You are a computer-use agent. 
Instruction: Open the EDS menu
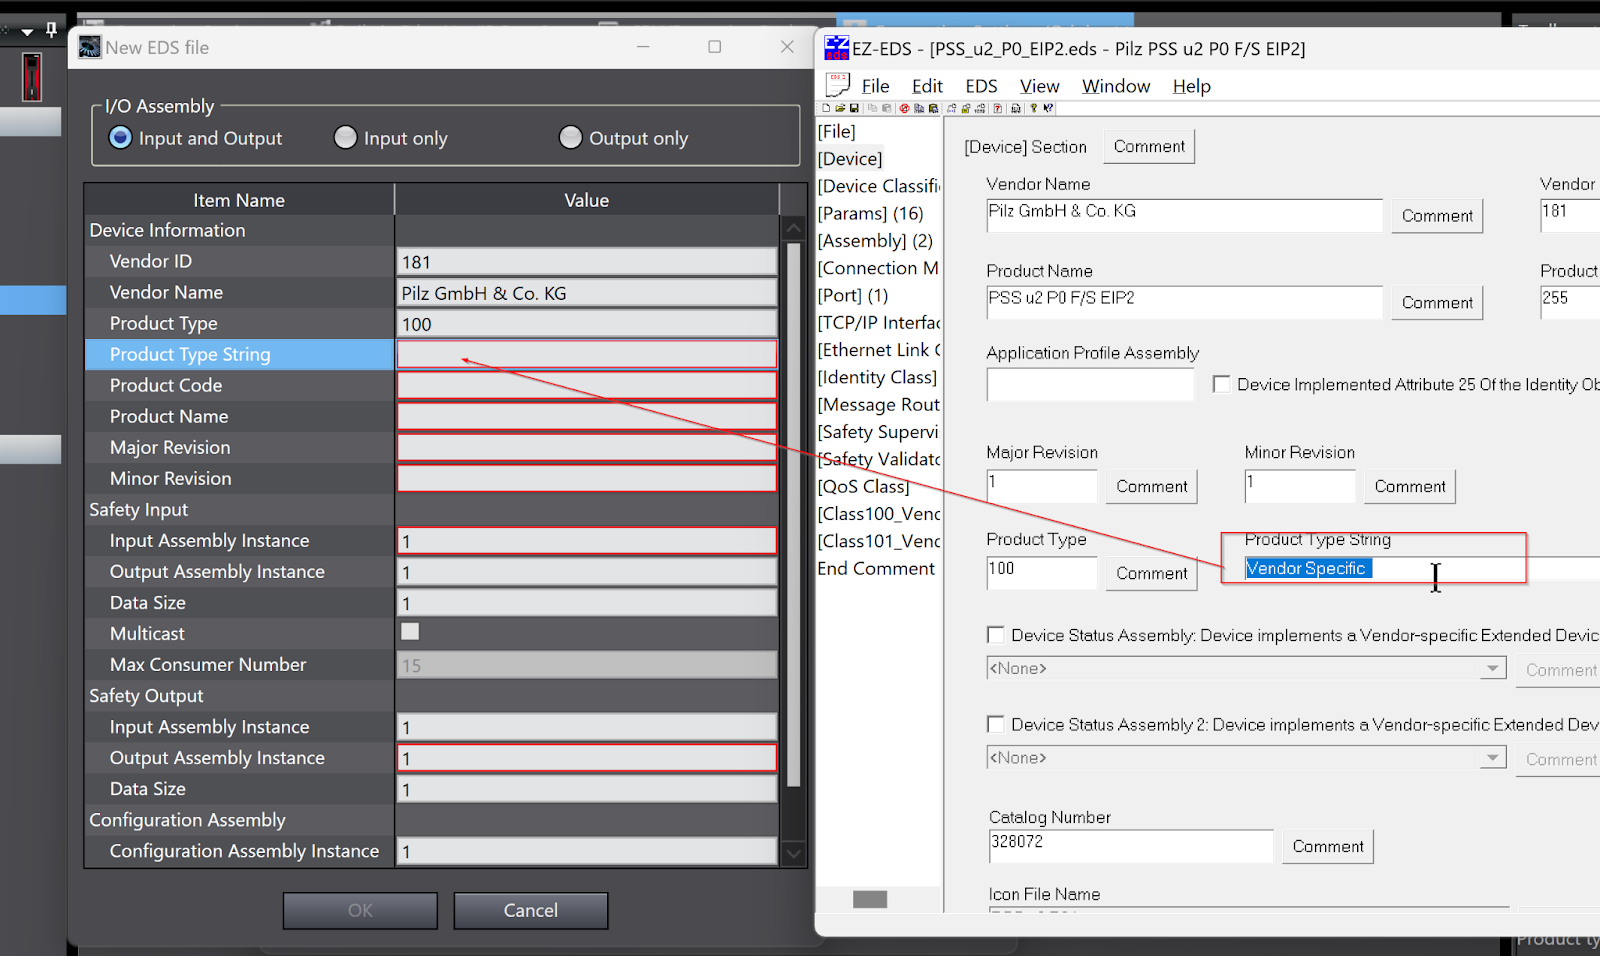tap(981, 86)
